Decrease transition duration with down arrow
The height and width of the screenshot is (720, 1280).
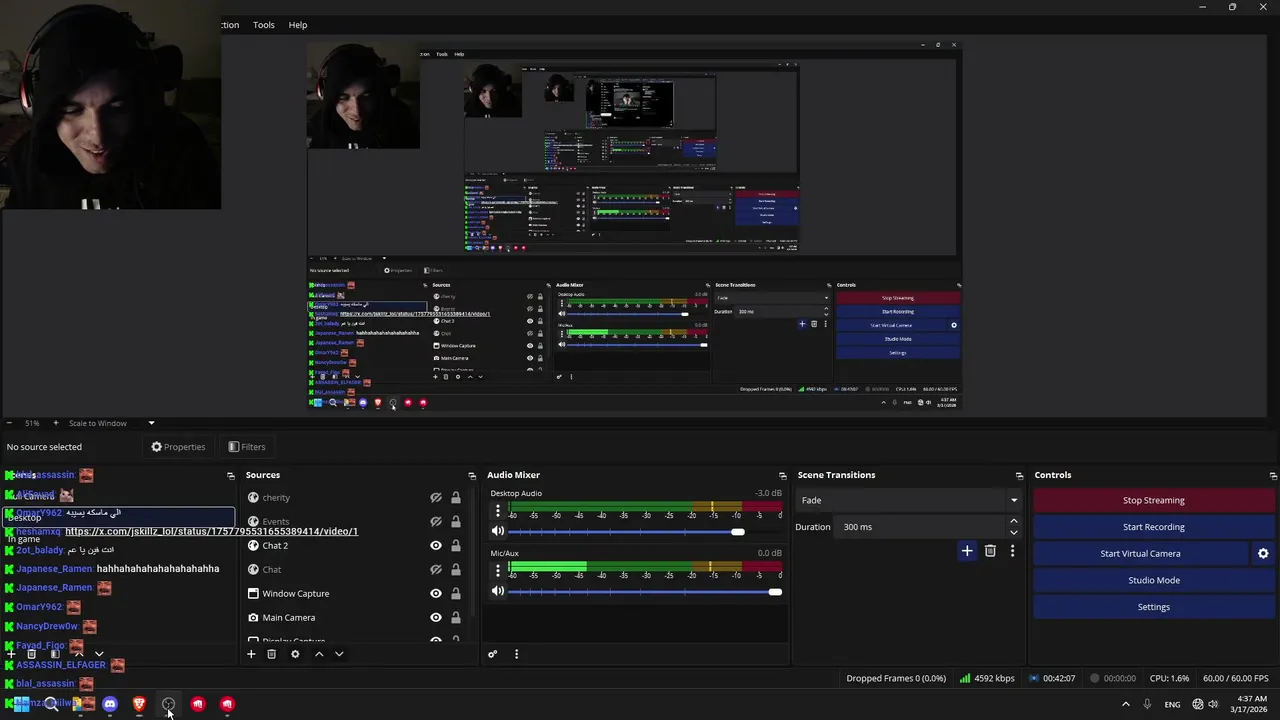(x=1013, y=532)
